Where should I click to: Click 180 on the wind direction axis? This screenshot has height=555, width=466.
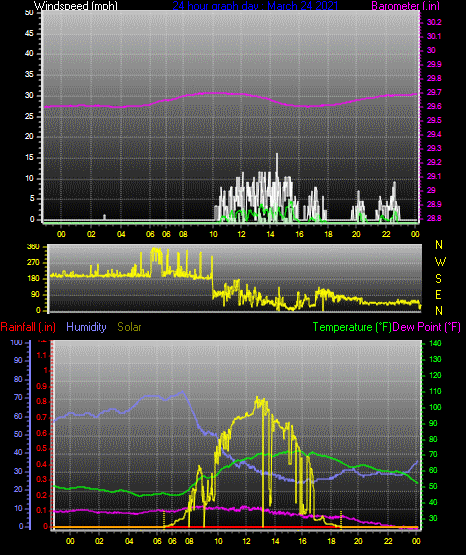coord(33,279)
